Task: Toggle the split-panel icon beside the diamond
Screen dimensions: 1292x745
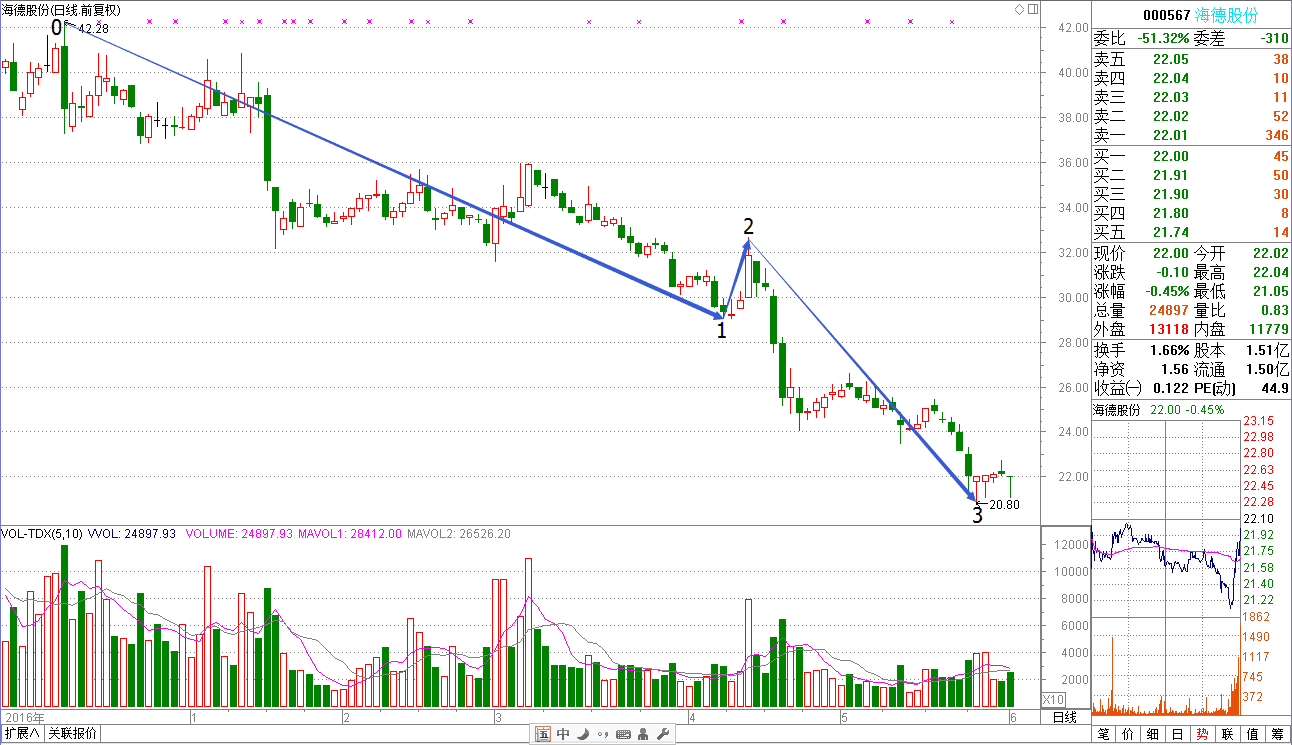Action: click(x=1032, y=9)
